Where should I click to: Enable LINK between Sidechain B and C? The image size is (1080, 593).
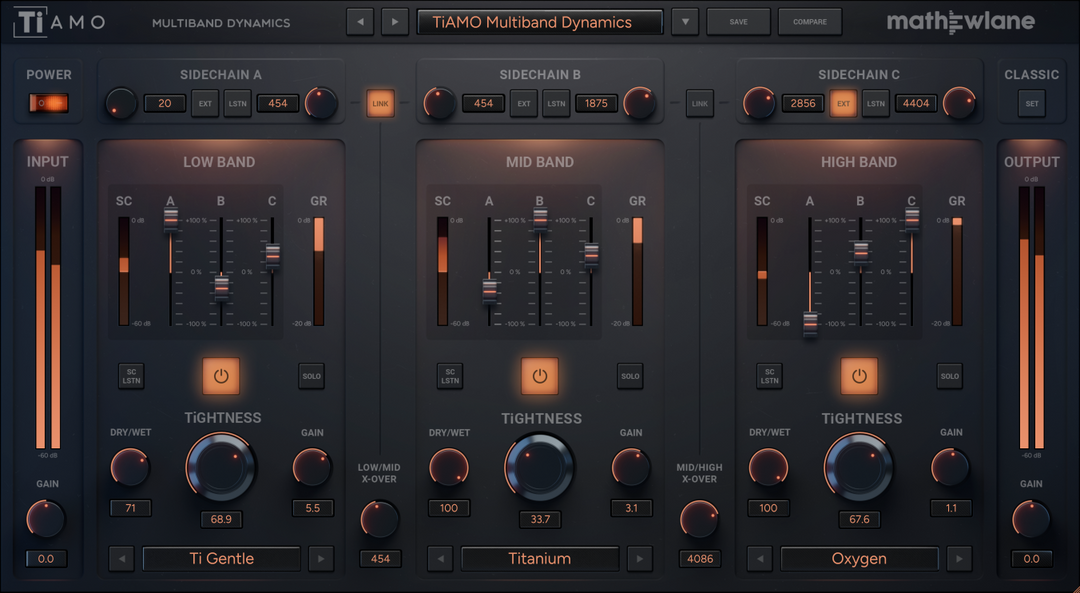coord(700,104)
